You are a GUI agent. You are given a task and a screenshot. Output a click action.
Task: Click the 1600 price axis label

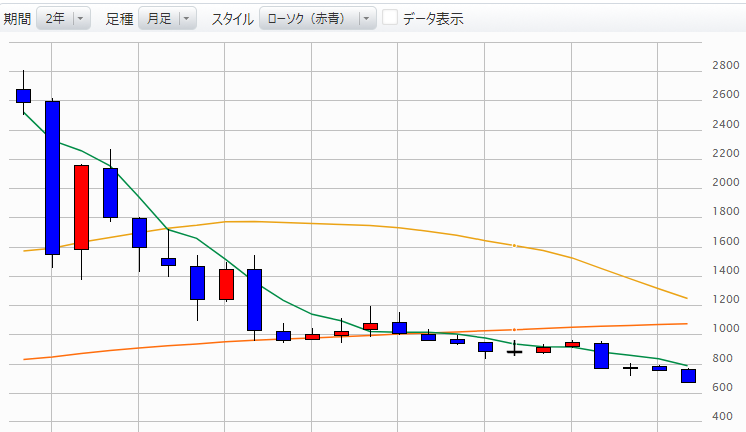point(726,241)
